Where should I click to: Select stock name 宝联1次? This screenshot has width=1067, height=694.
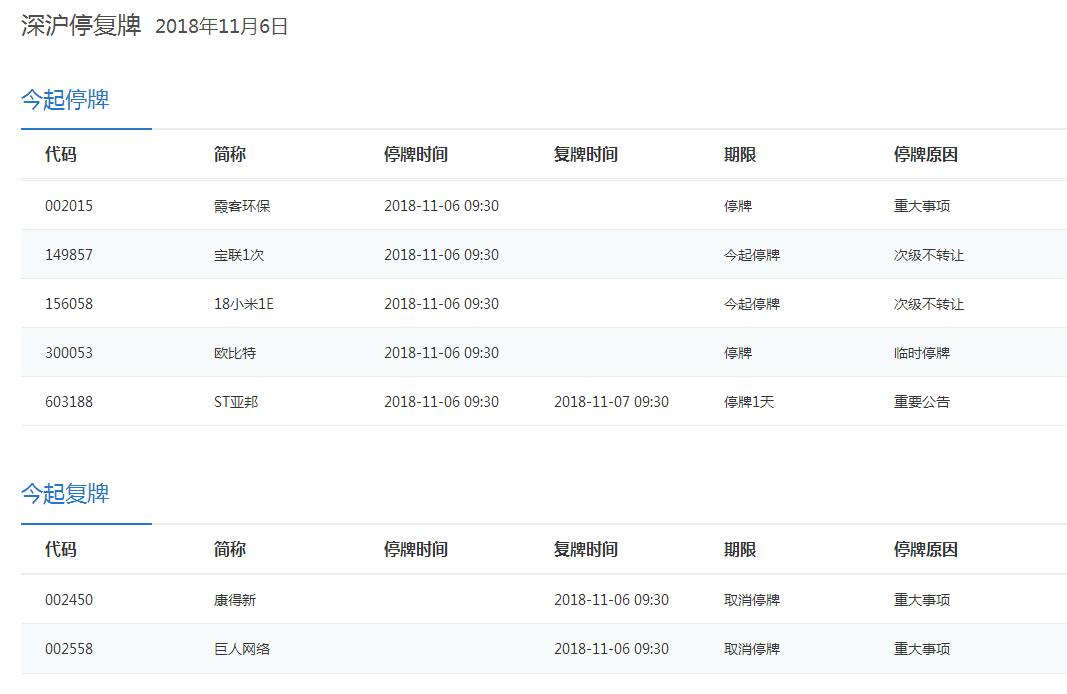pos(239,255)
